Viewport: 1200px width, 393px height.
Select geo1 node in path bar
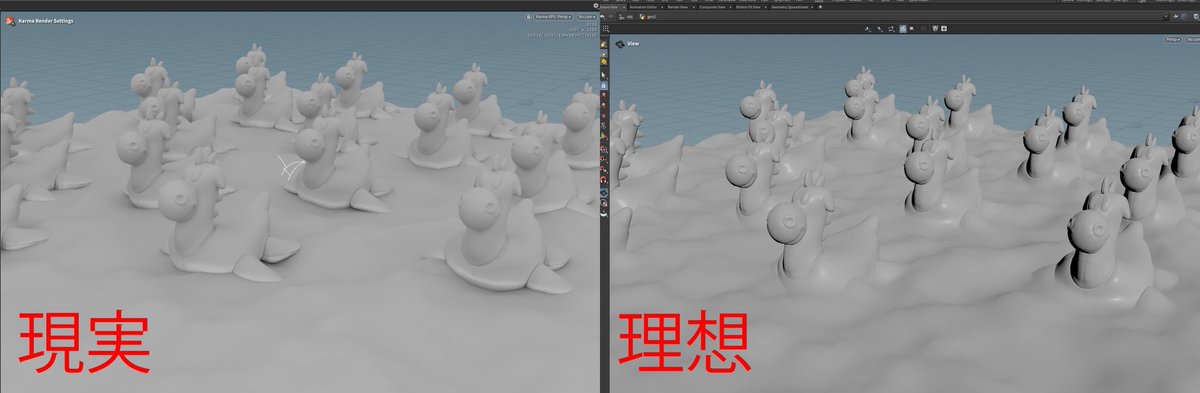[x=648, y=17]
